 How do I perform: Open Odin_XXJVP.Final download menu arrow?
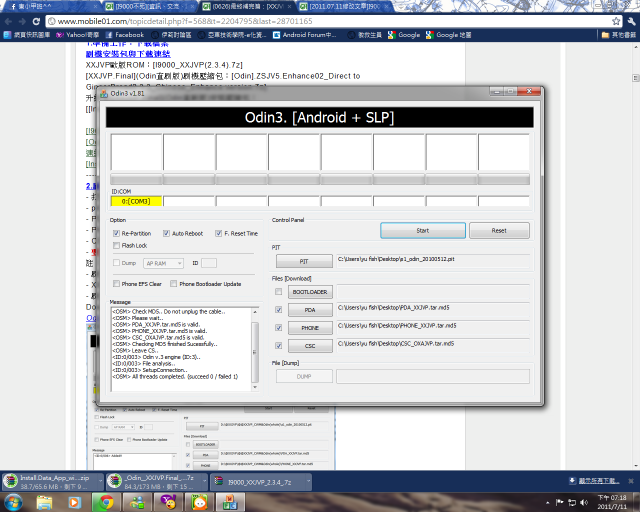204,481
